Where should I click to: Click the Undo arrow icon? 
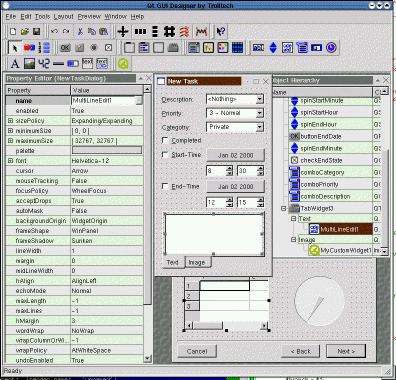(54, 32)
